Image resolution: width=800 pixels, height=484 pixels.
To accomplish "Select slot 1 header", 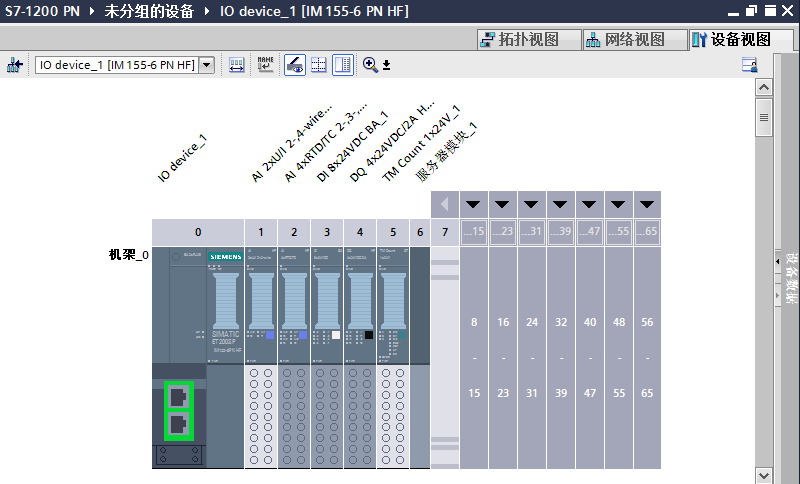I will point(261,233).
